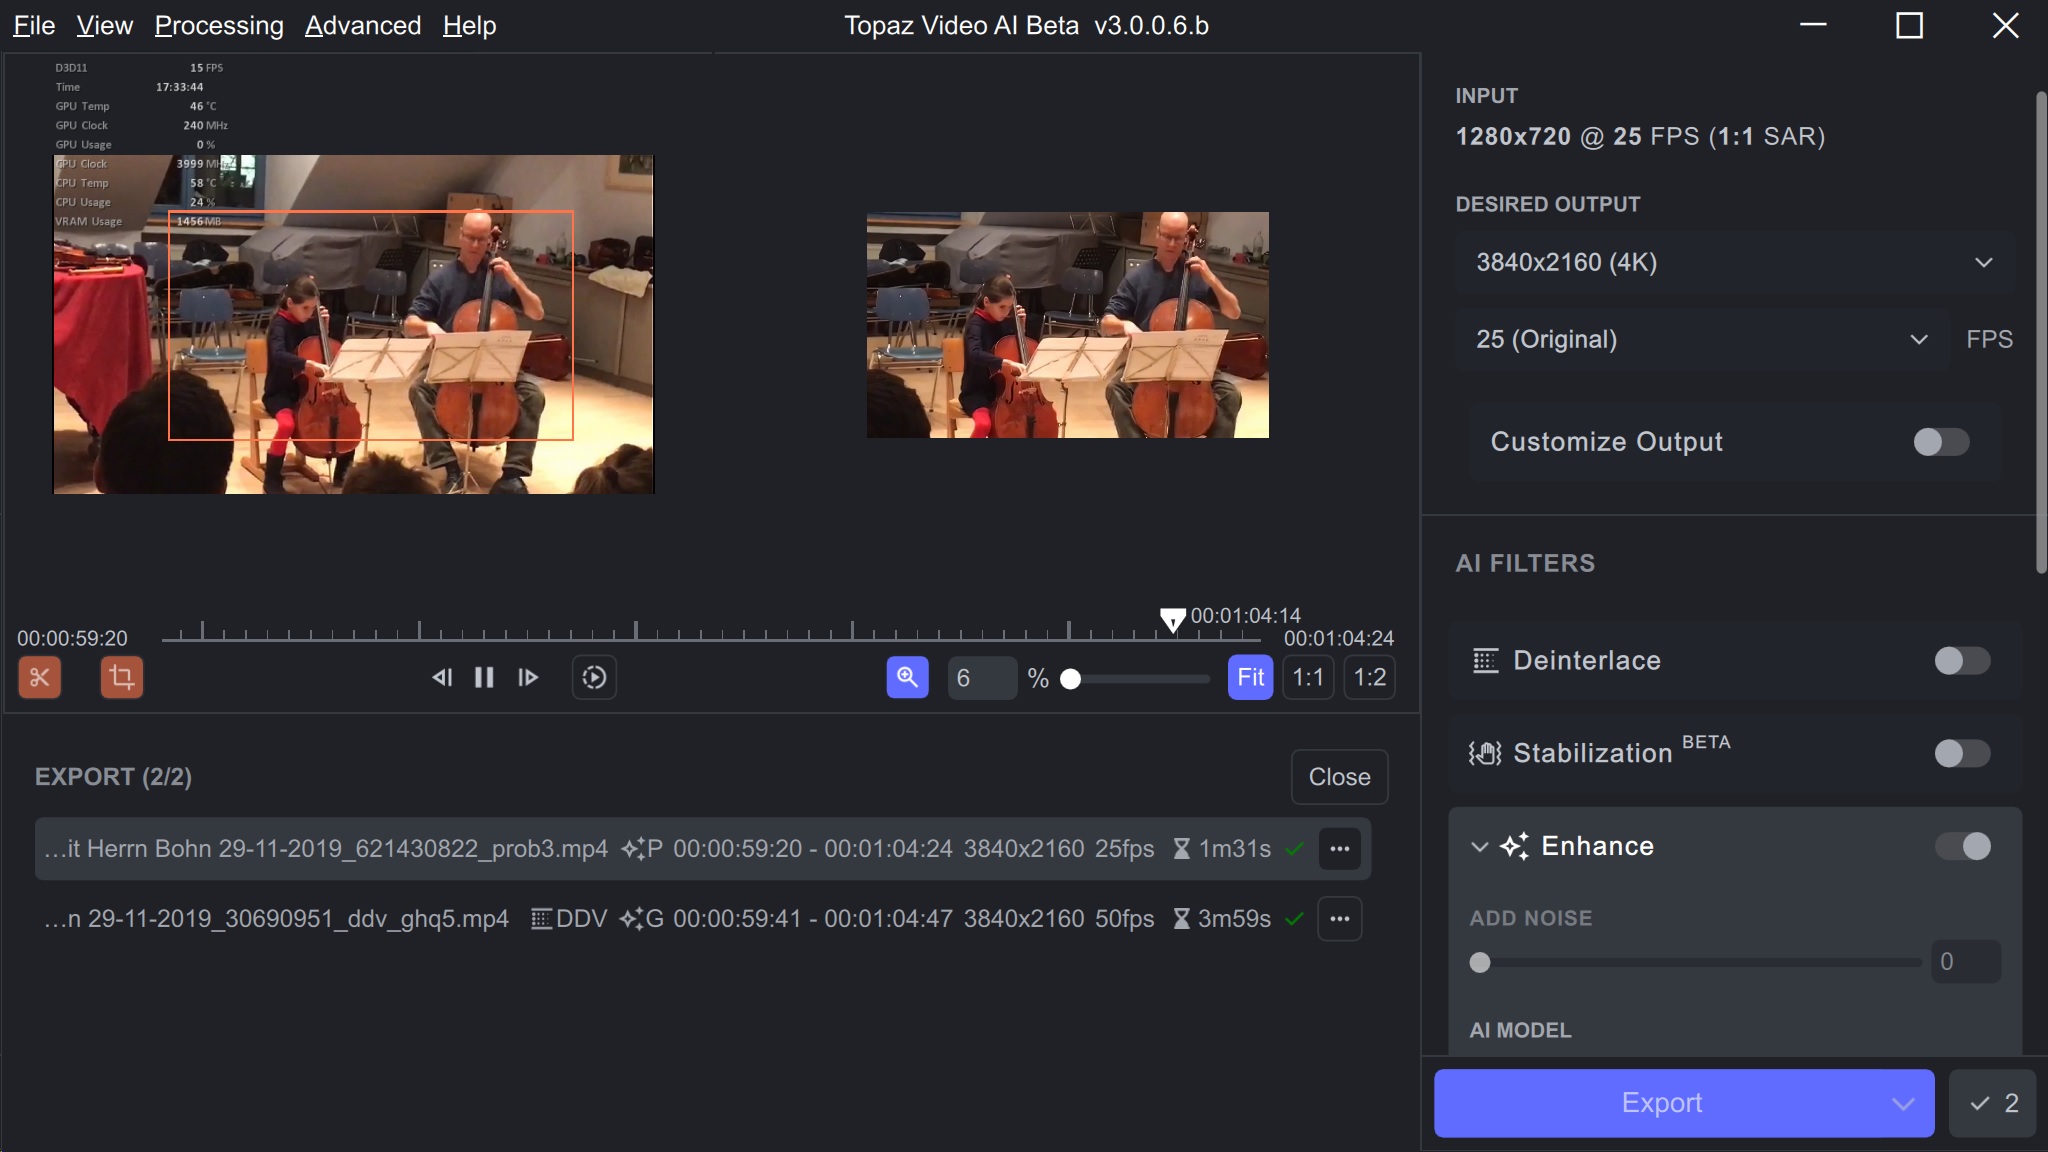Click the circular preview loop icon
Image resolution: width=2048 pixels, height=1152 pixels.
pos(594,677)
